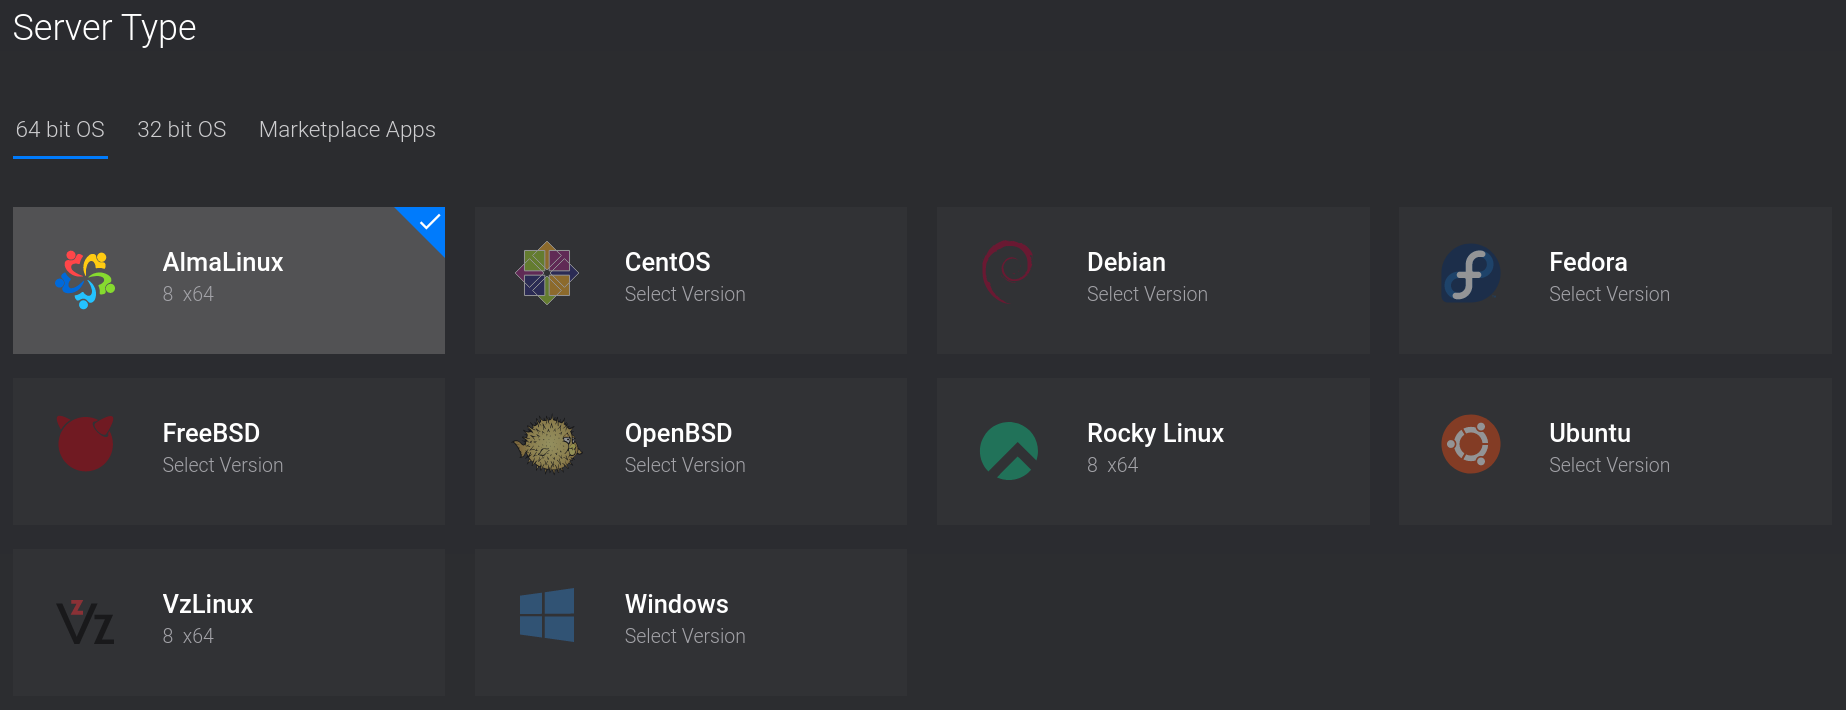Open OpenBSD Select Version dropdown
The image size is (1846, 710).
coord(685,465)
